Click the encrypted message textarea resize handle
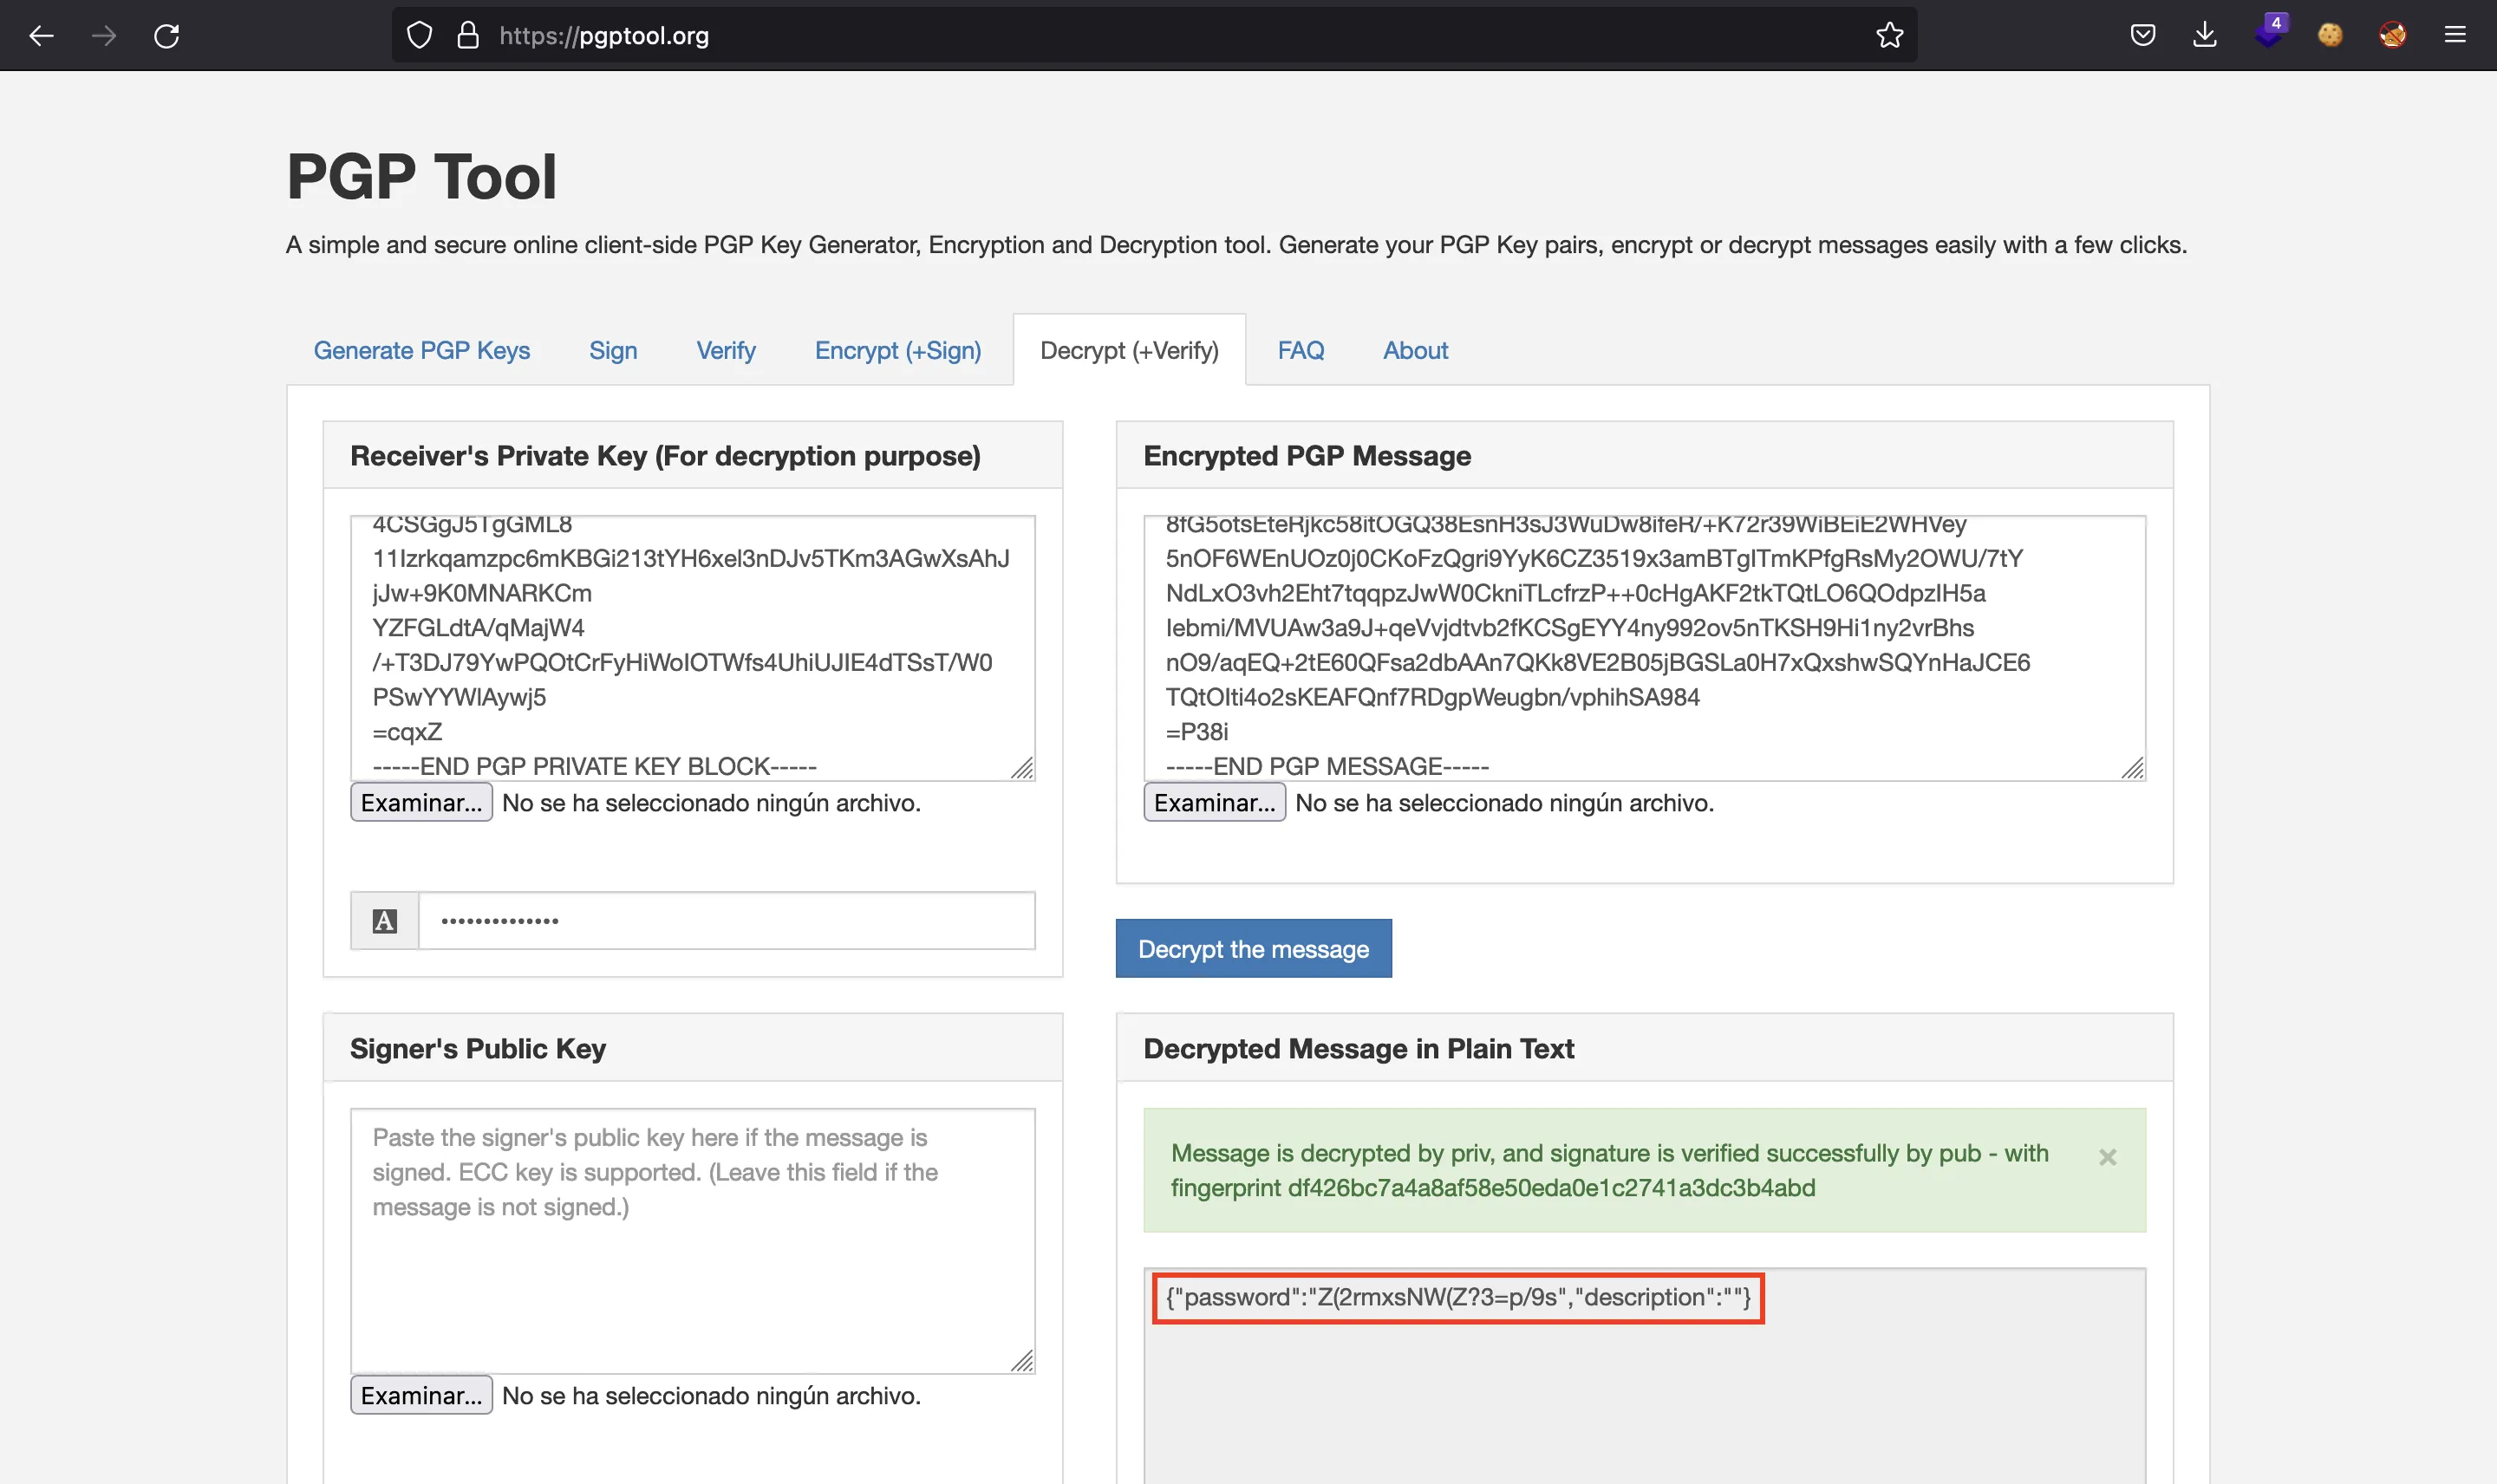The width and height of the screenshot is (2497, 1484). tap(2132, 767)
